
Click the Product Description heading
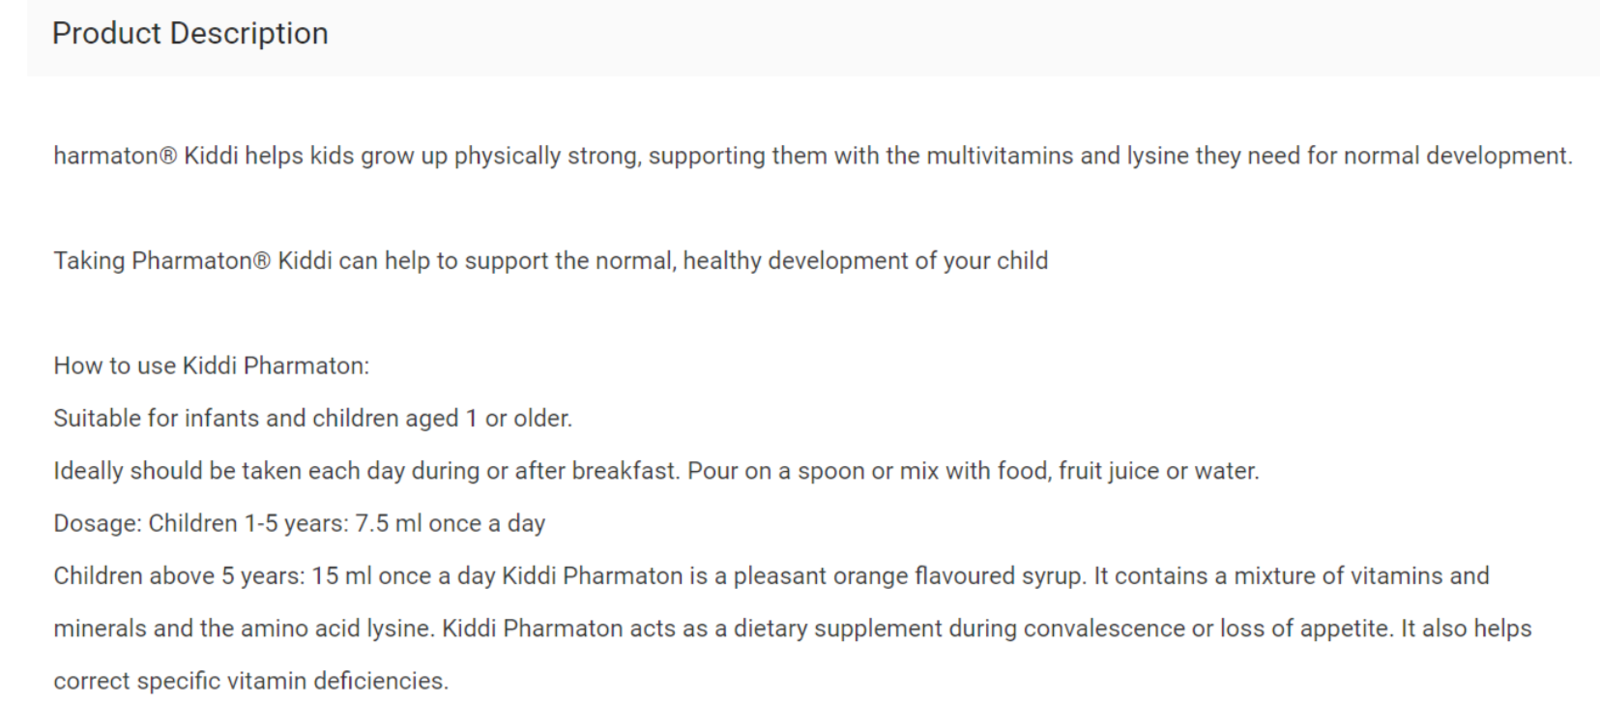(x=190, y=34)
